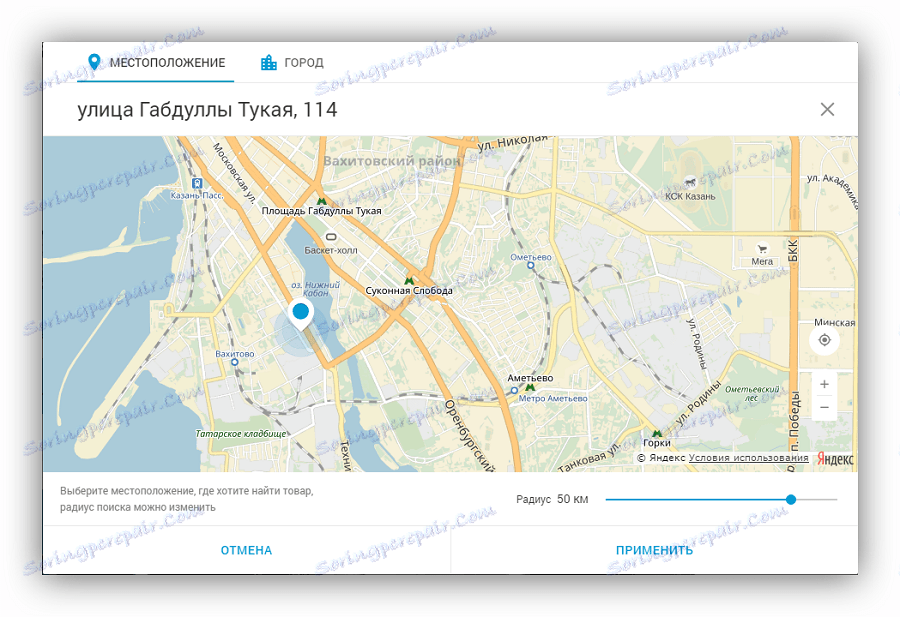Click the Московская ул. street label
The height and width of the screenshot is (617, 900).
pos(234,173)
